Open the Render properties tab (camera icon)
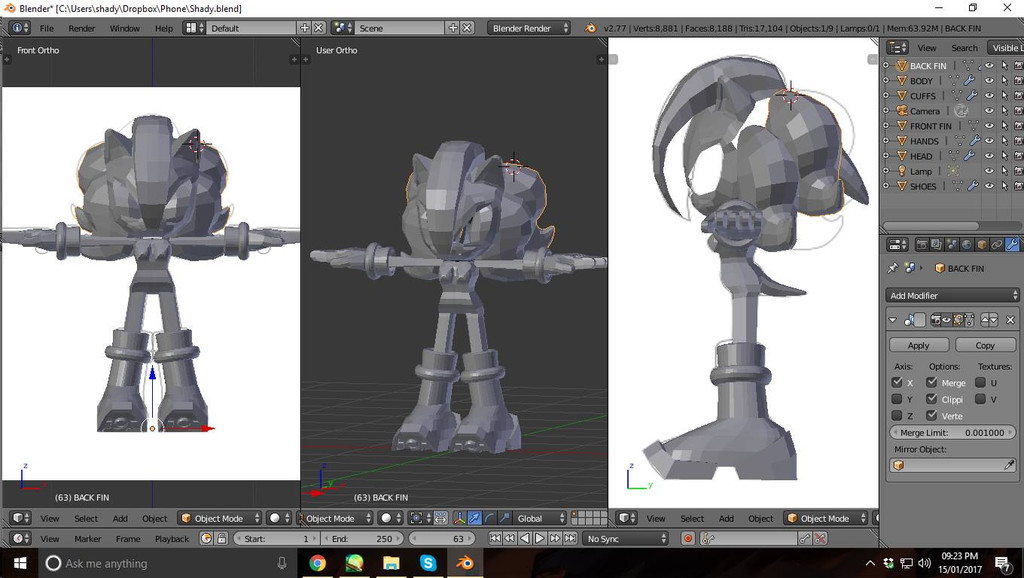 (x=921, y=245)
